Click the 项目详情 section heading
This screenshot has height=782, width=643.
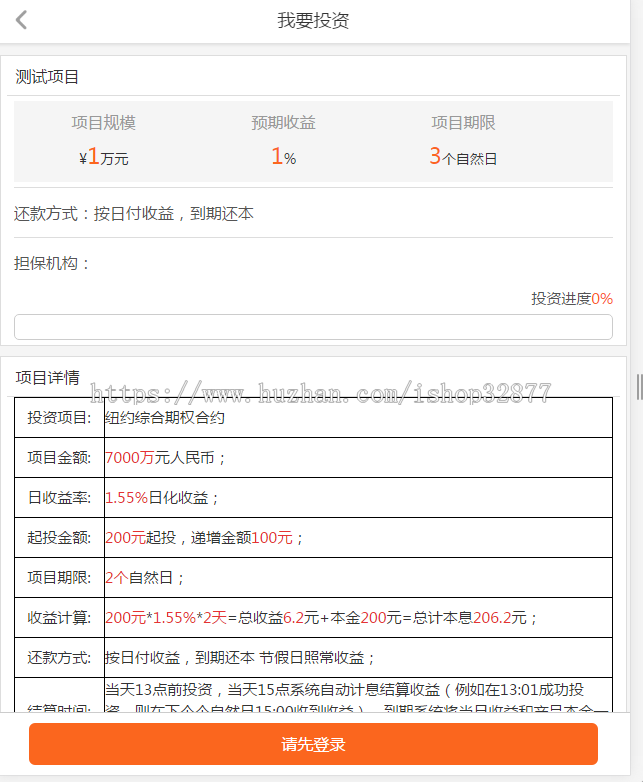[x=47, y=378]
